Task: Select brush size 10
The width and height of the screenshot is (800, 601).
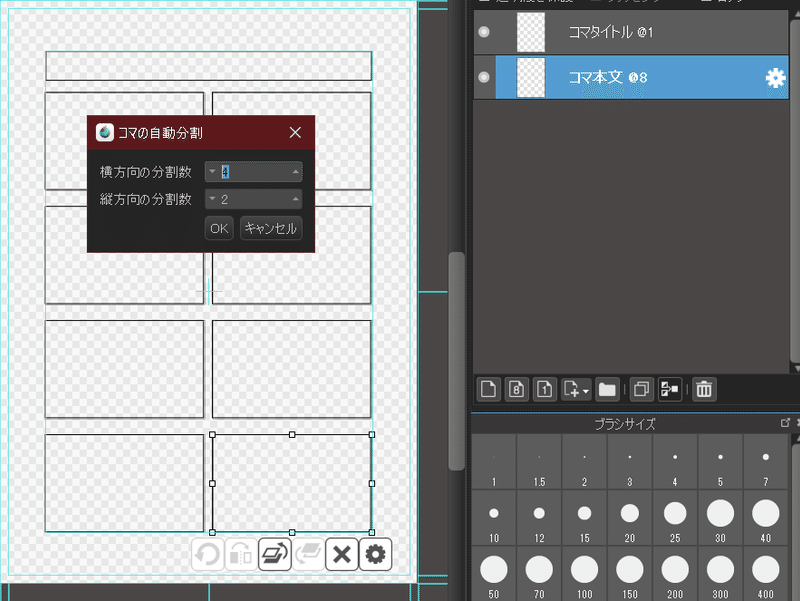Action: (494, 518)
